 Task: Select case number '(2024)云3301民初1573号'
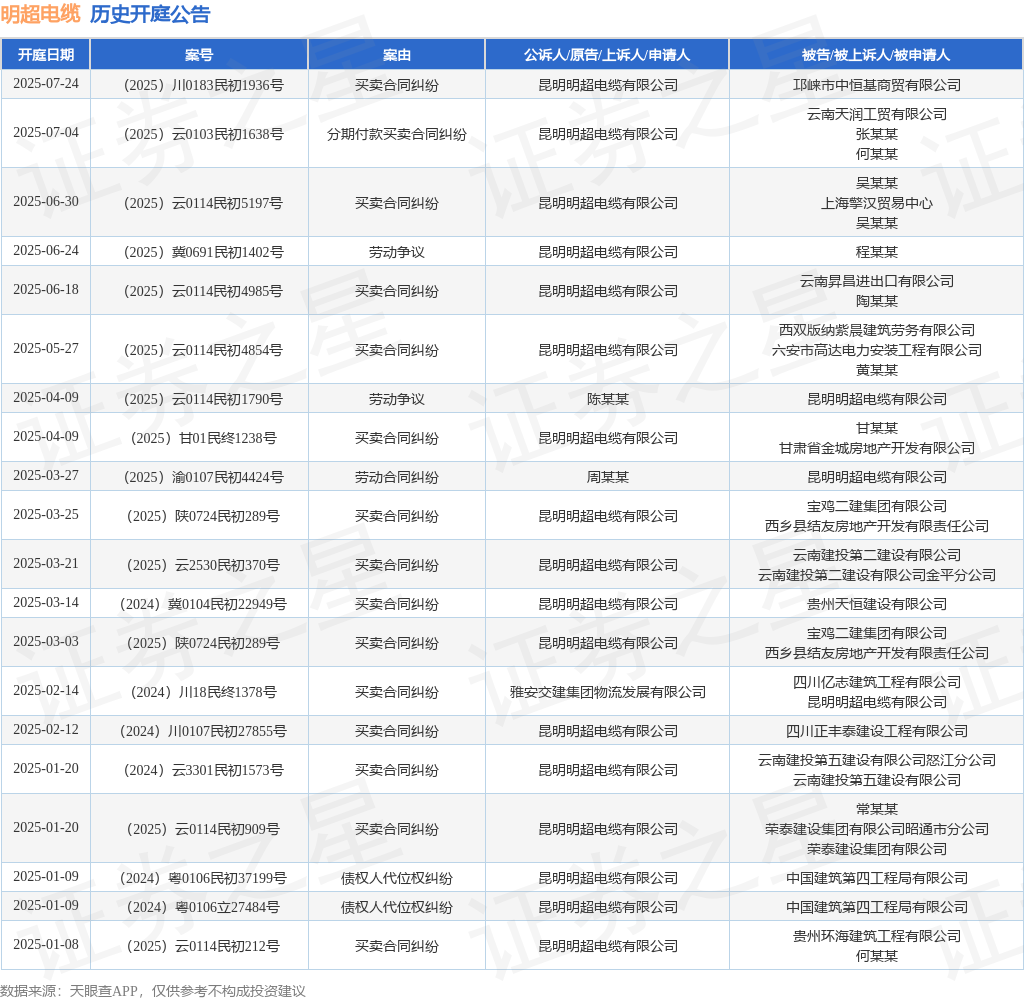203,771
